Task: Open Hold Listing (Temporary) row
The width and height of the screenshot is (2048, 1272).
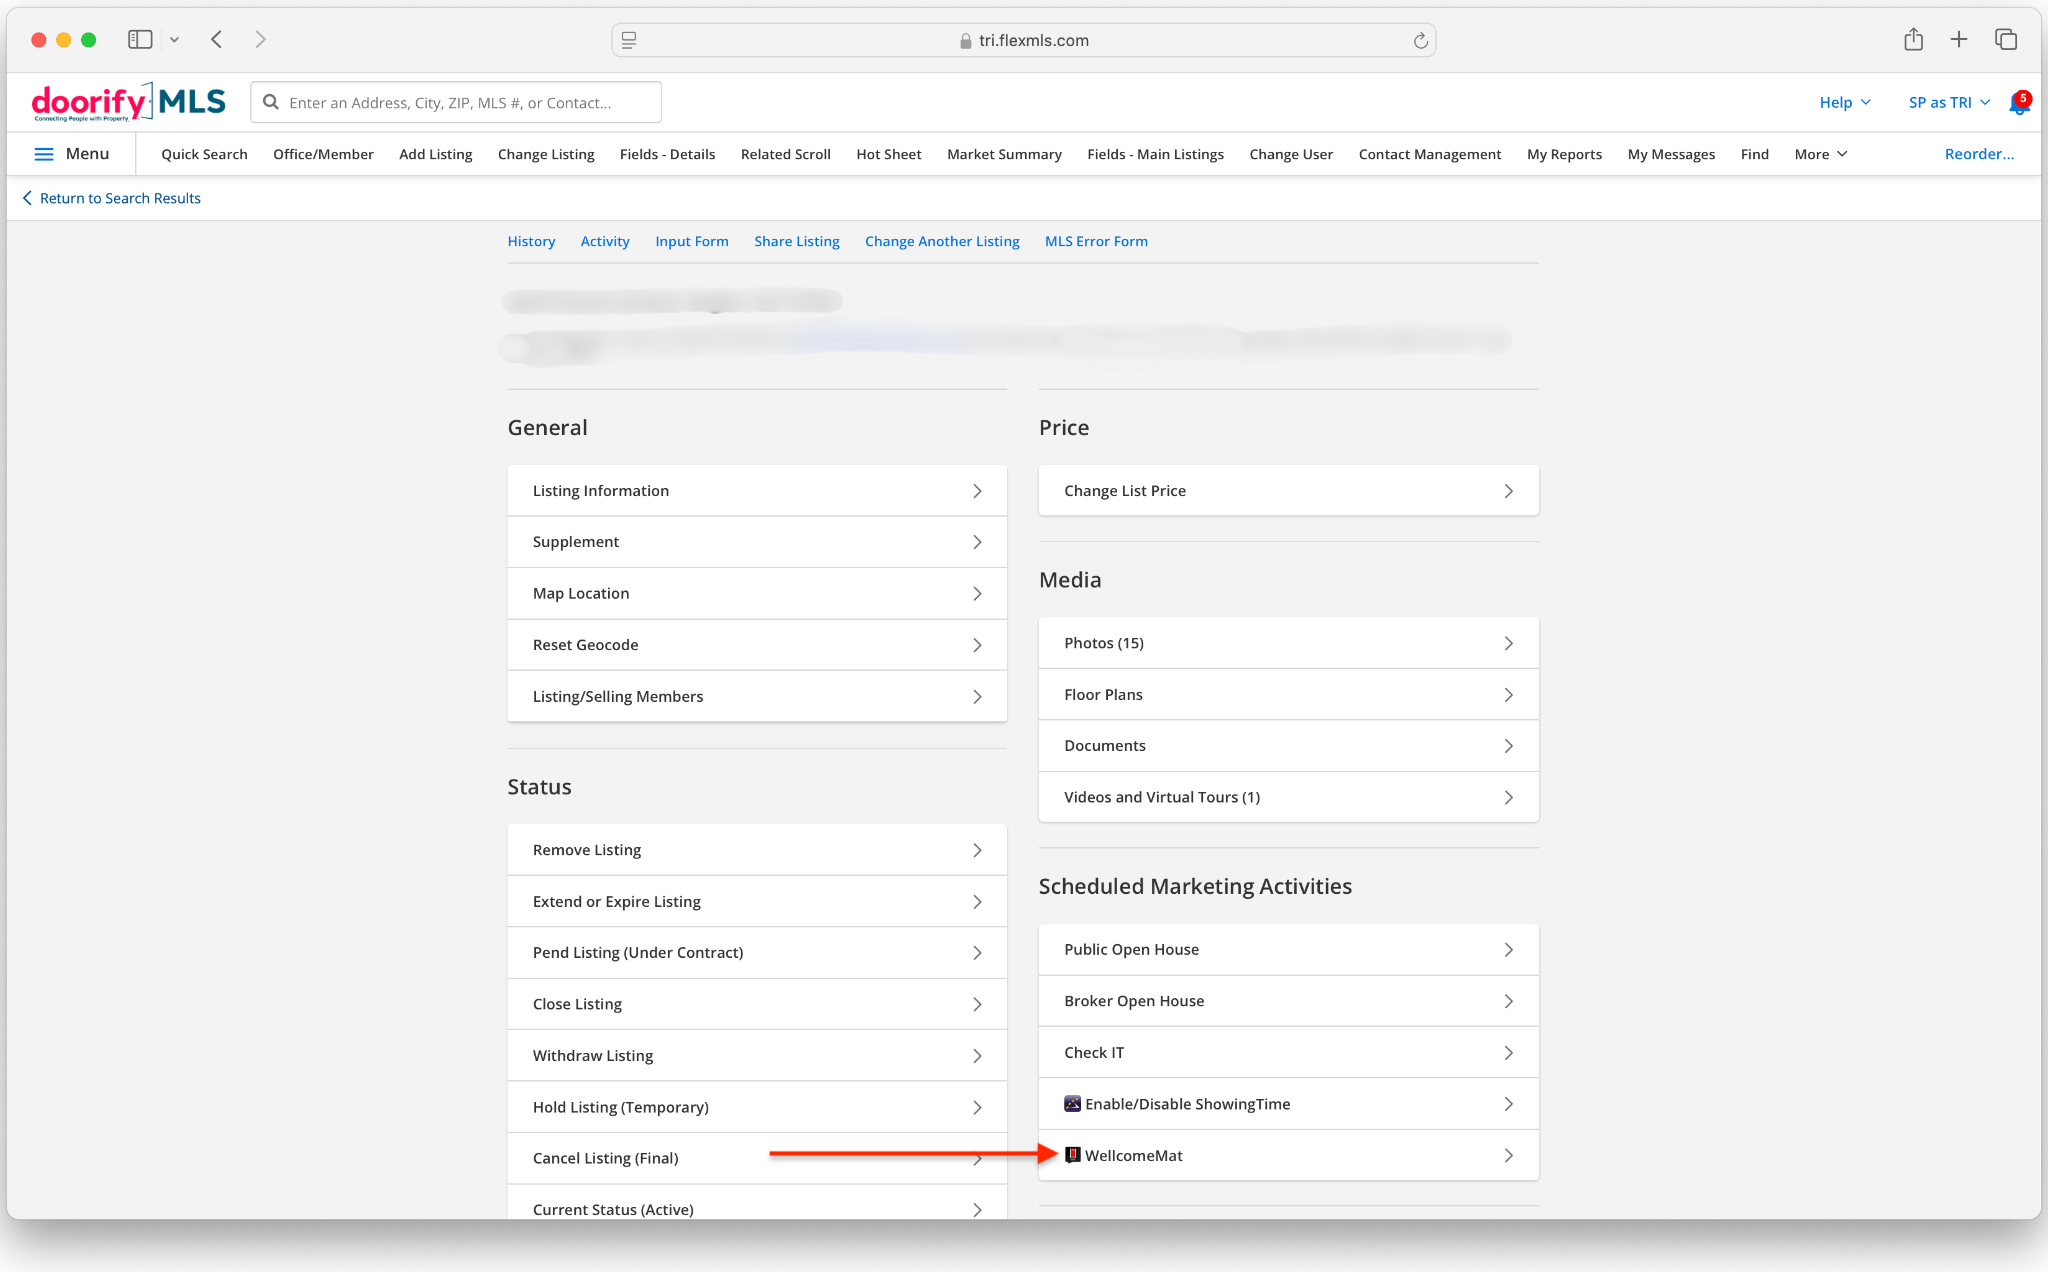Action: [x=757, y=1107]
